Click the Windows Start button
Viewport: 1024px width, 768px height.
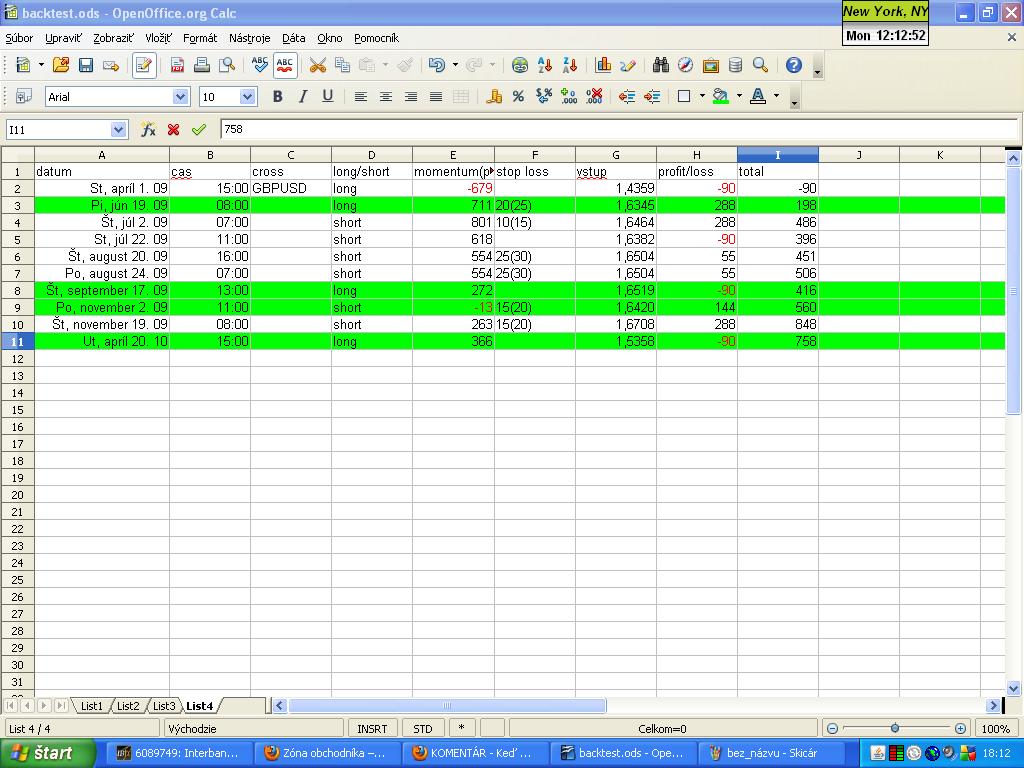click(42, 753)
